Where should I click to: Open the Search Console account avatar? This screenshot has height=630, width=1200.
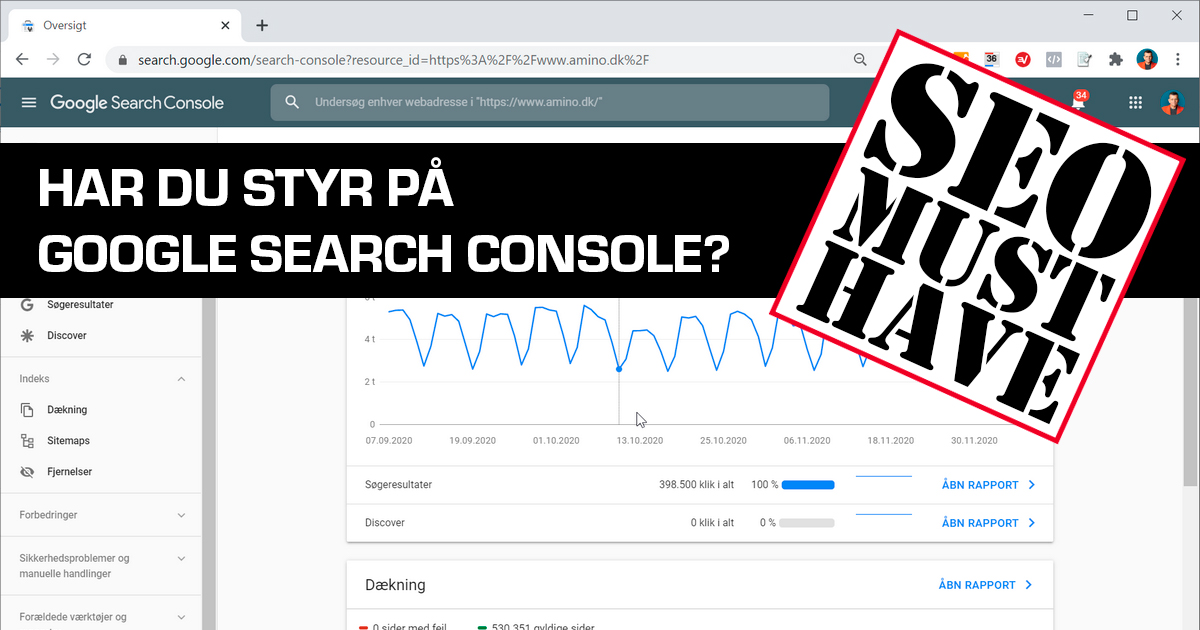tap(1172, 102)
